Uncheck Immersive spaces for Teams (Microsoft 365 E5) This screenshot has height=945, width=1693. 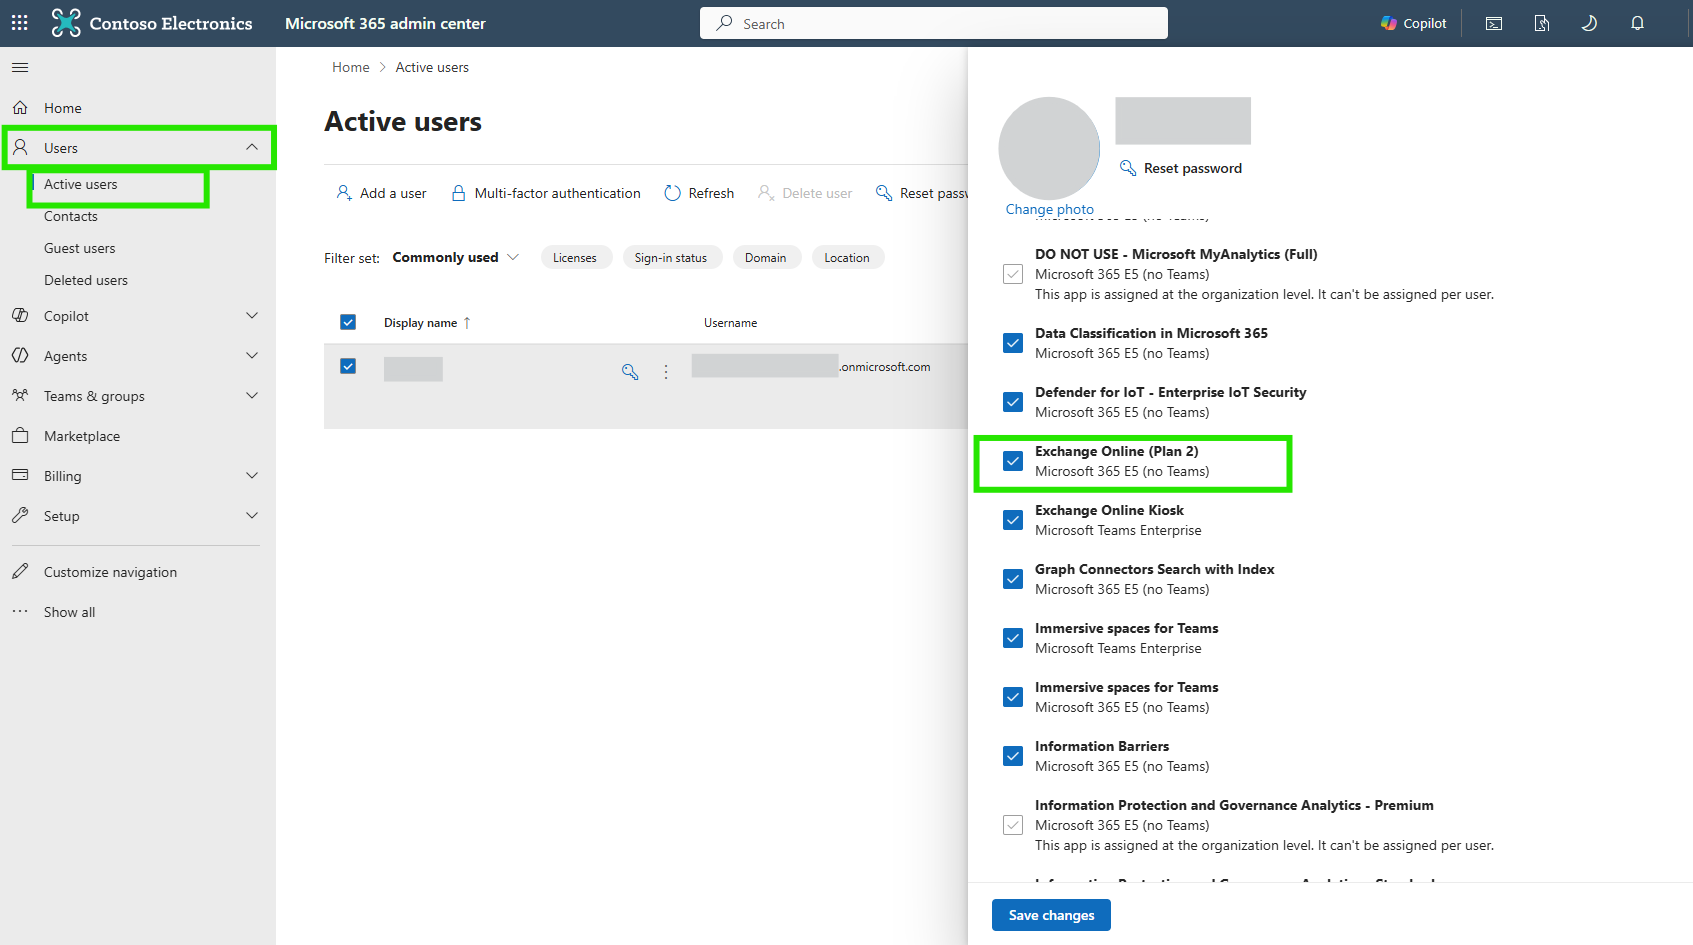[1013, 697]
